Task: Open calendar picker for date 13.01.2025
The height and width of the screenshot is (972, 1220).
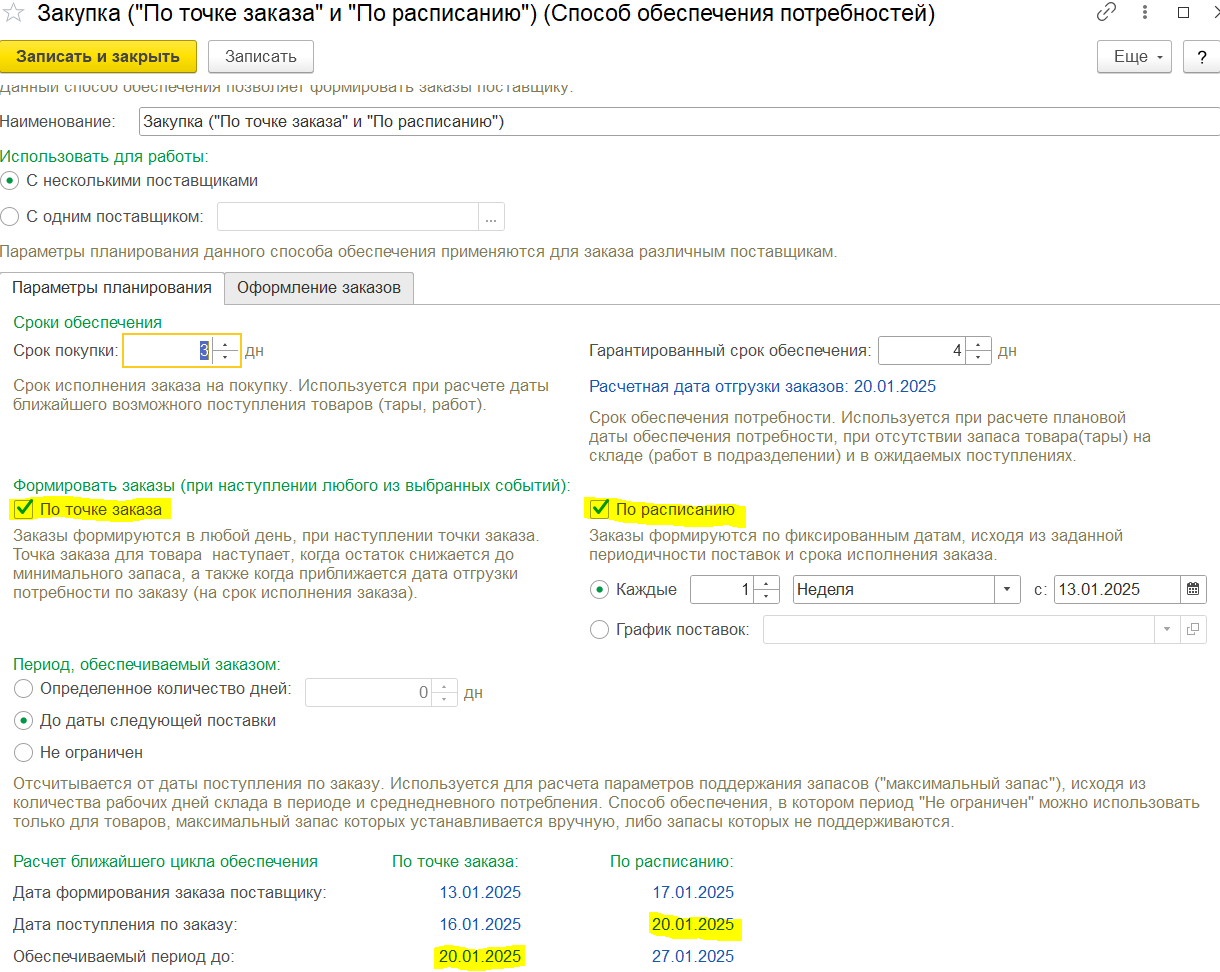Action: coord(1193,589)
